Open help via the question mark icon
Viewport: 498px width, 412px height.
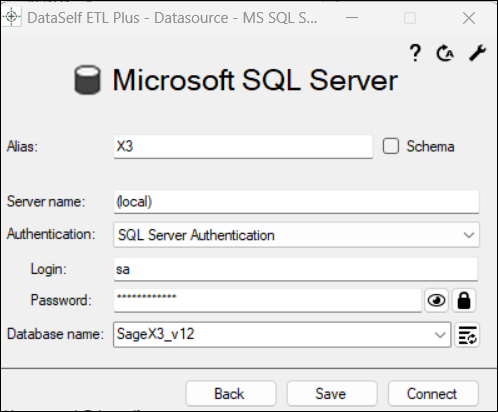415,53
